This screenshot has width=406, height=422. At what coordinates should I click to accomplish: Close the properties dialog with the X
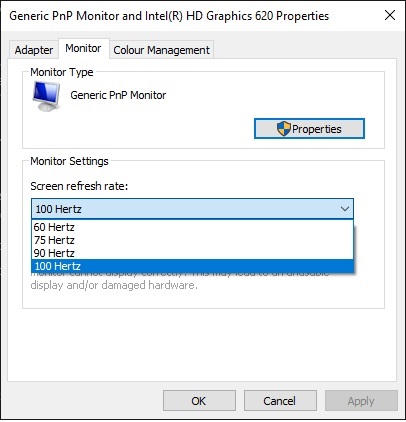click(390, 15)
